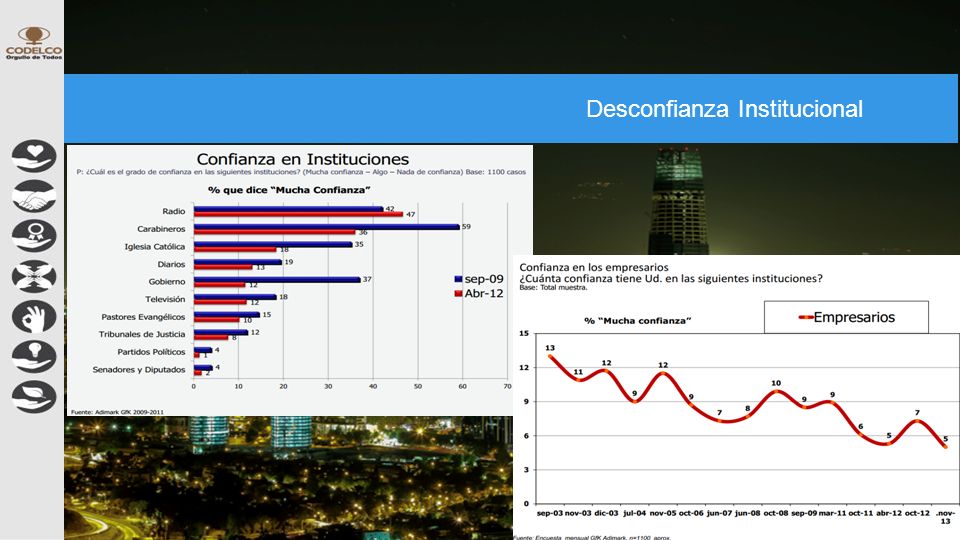Click the Iglesia Católica blue bar value 35
Screen dimensions: 960x540
point(359,244)
